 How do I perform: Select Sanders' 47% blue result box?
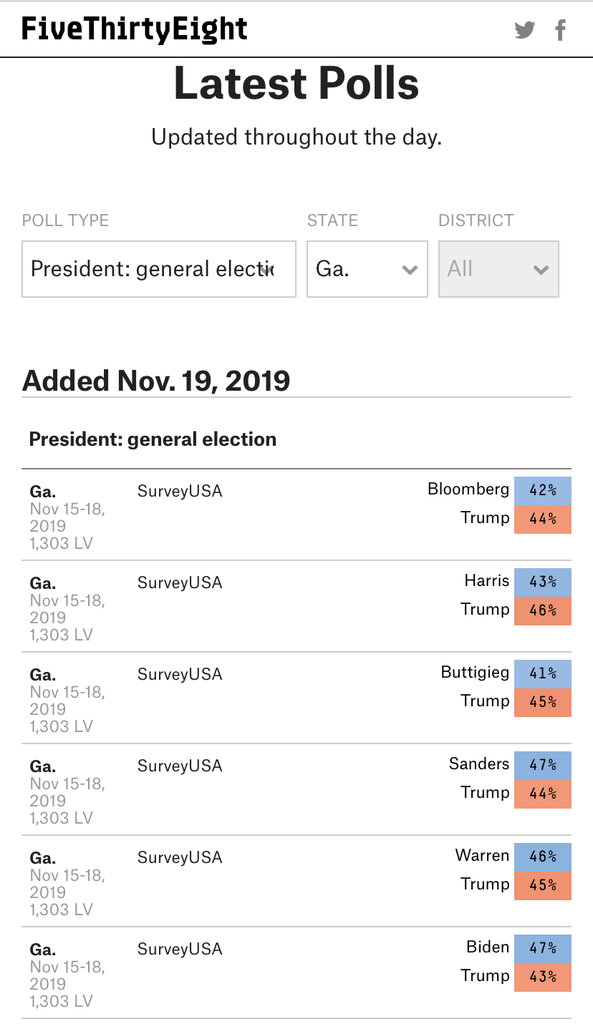pyautogui.click(x=543, y=765)
